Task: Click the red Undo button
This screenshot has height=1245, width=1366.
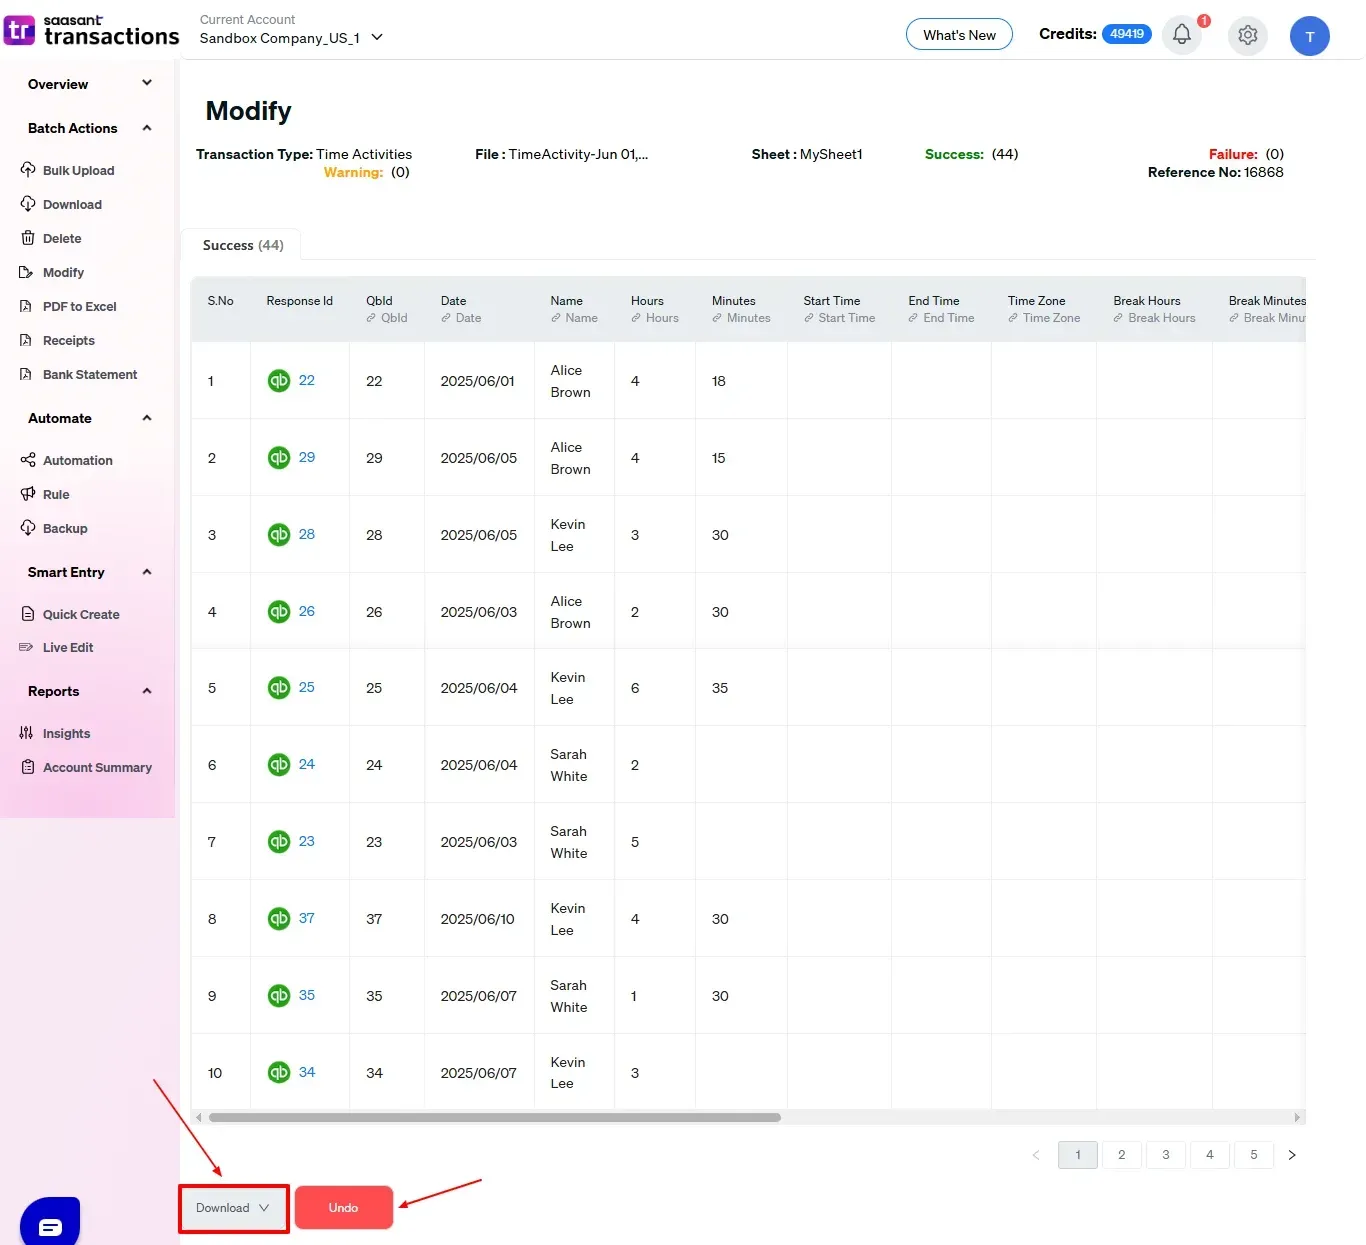Action: coord(343,1208)
